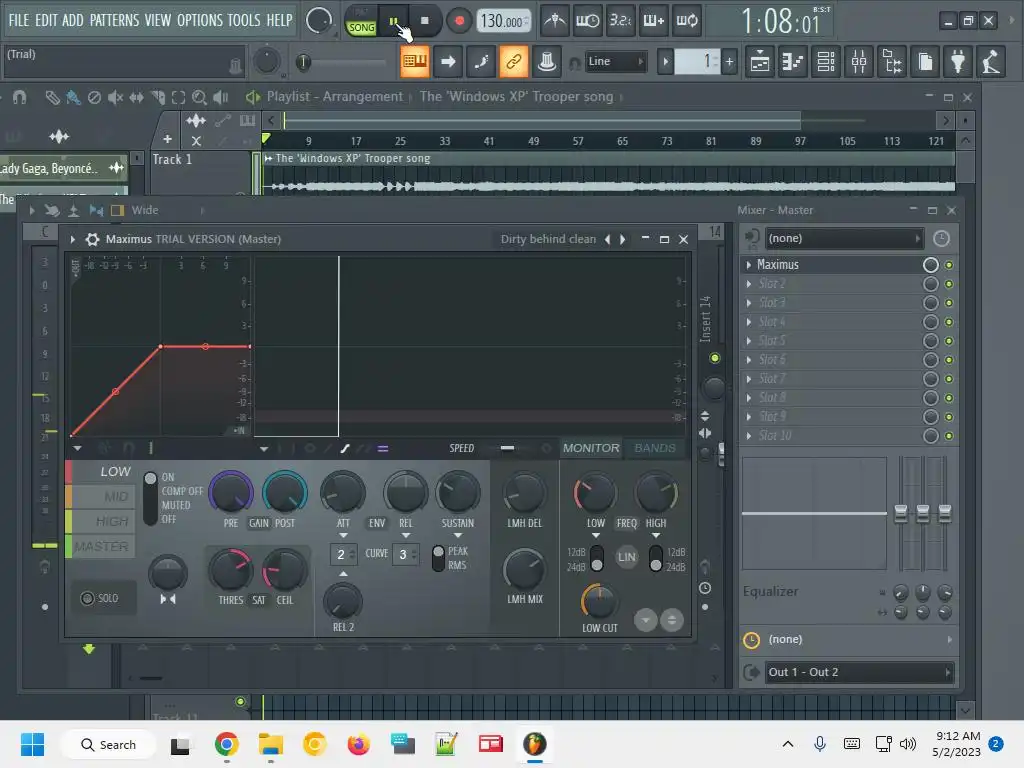The height and width of the screenshot is (768, 1024).
Task: Open the OPTIONS menu
Action: tap(200, 20)
